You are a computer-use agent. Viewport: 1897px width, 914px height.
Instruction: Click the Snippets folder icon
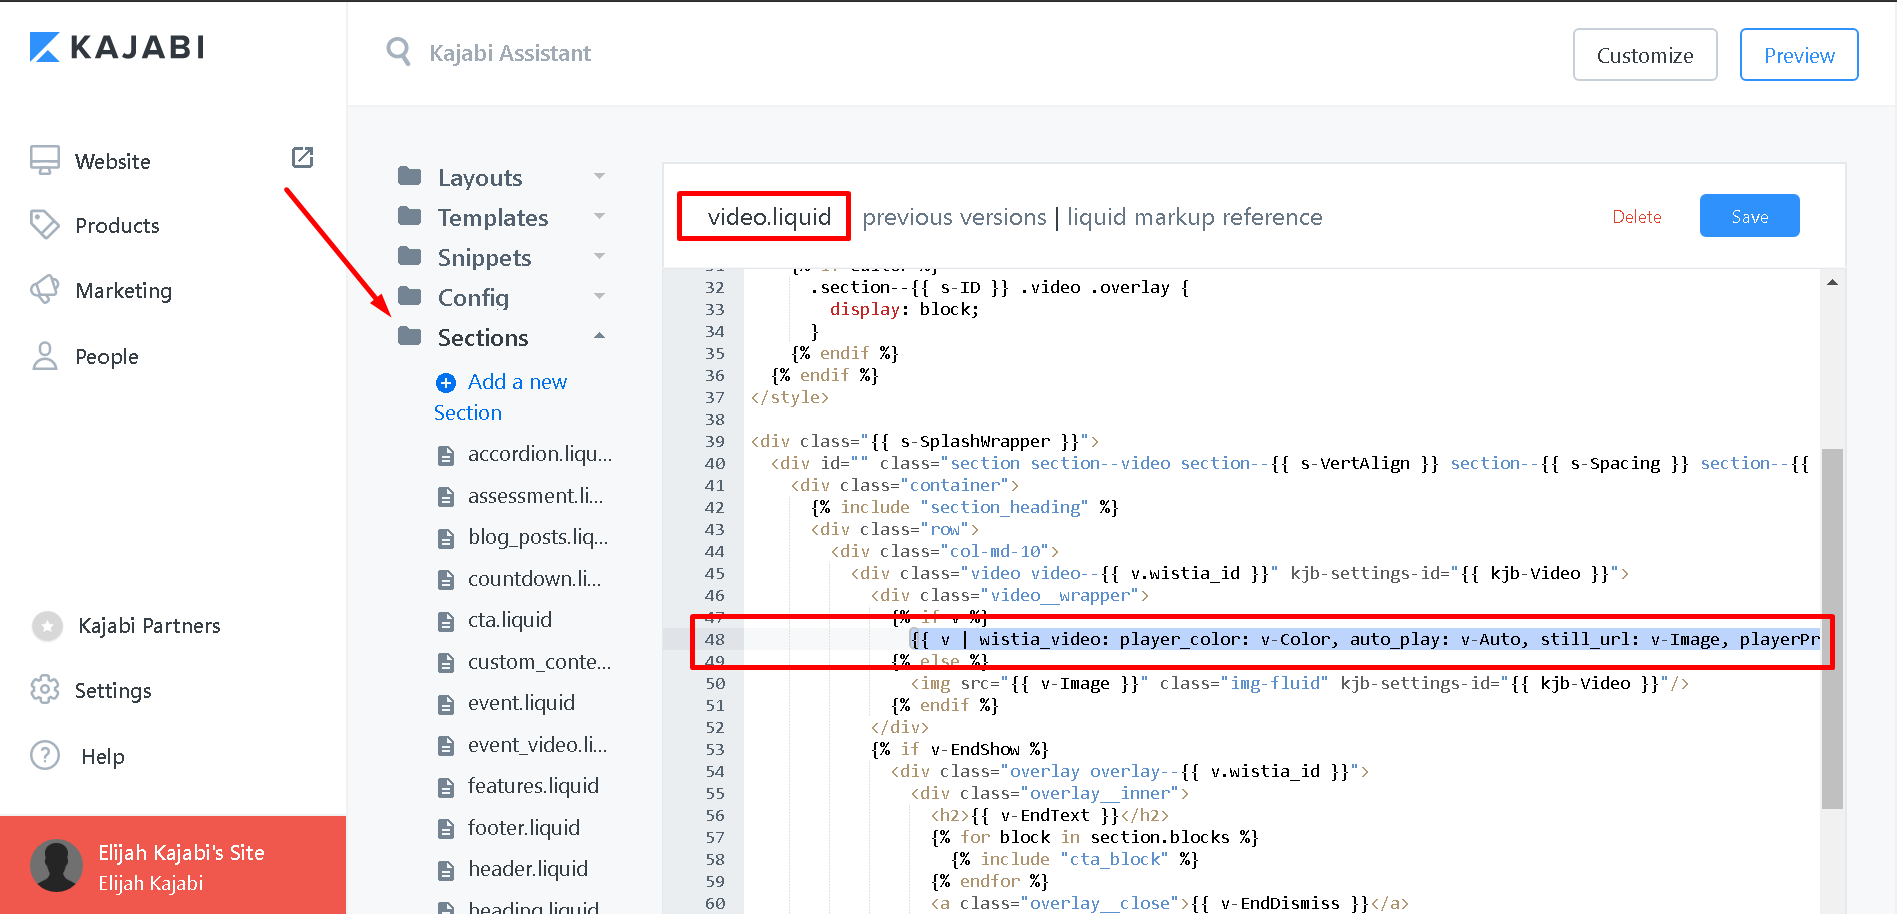pyautogui.click(x=409, y=256)
